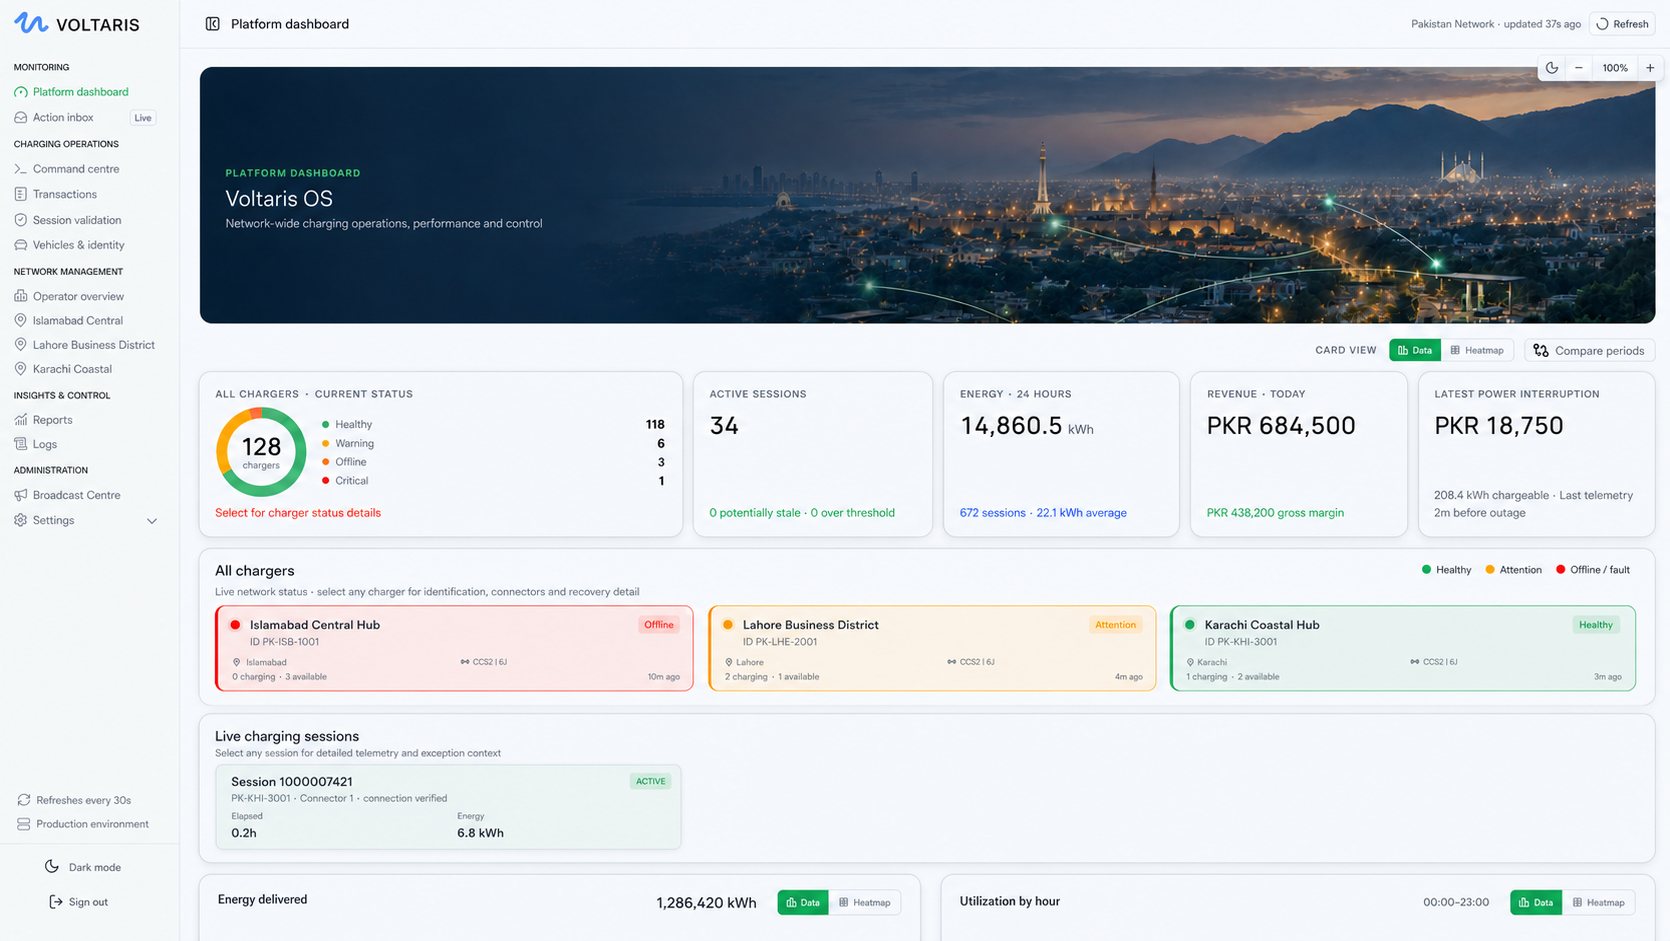The height and width of the screenshot is (941, 1670).
Task: Click the green Healthy legend dot in All chargers header
Action: tap(1426, 570)
